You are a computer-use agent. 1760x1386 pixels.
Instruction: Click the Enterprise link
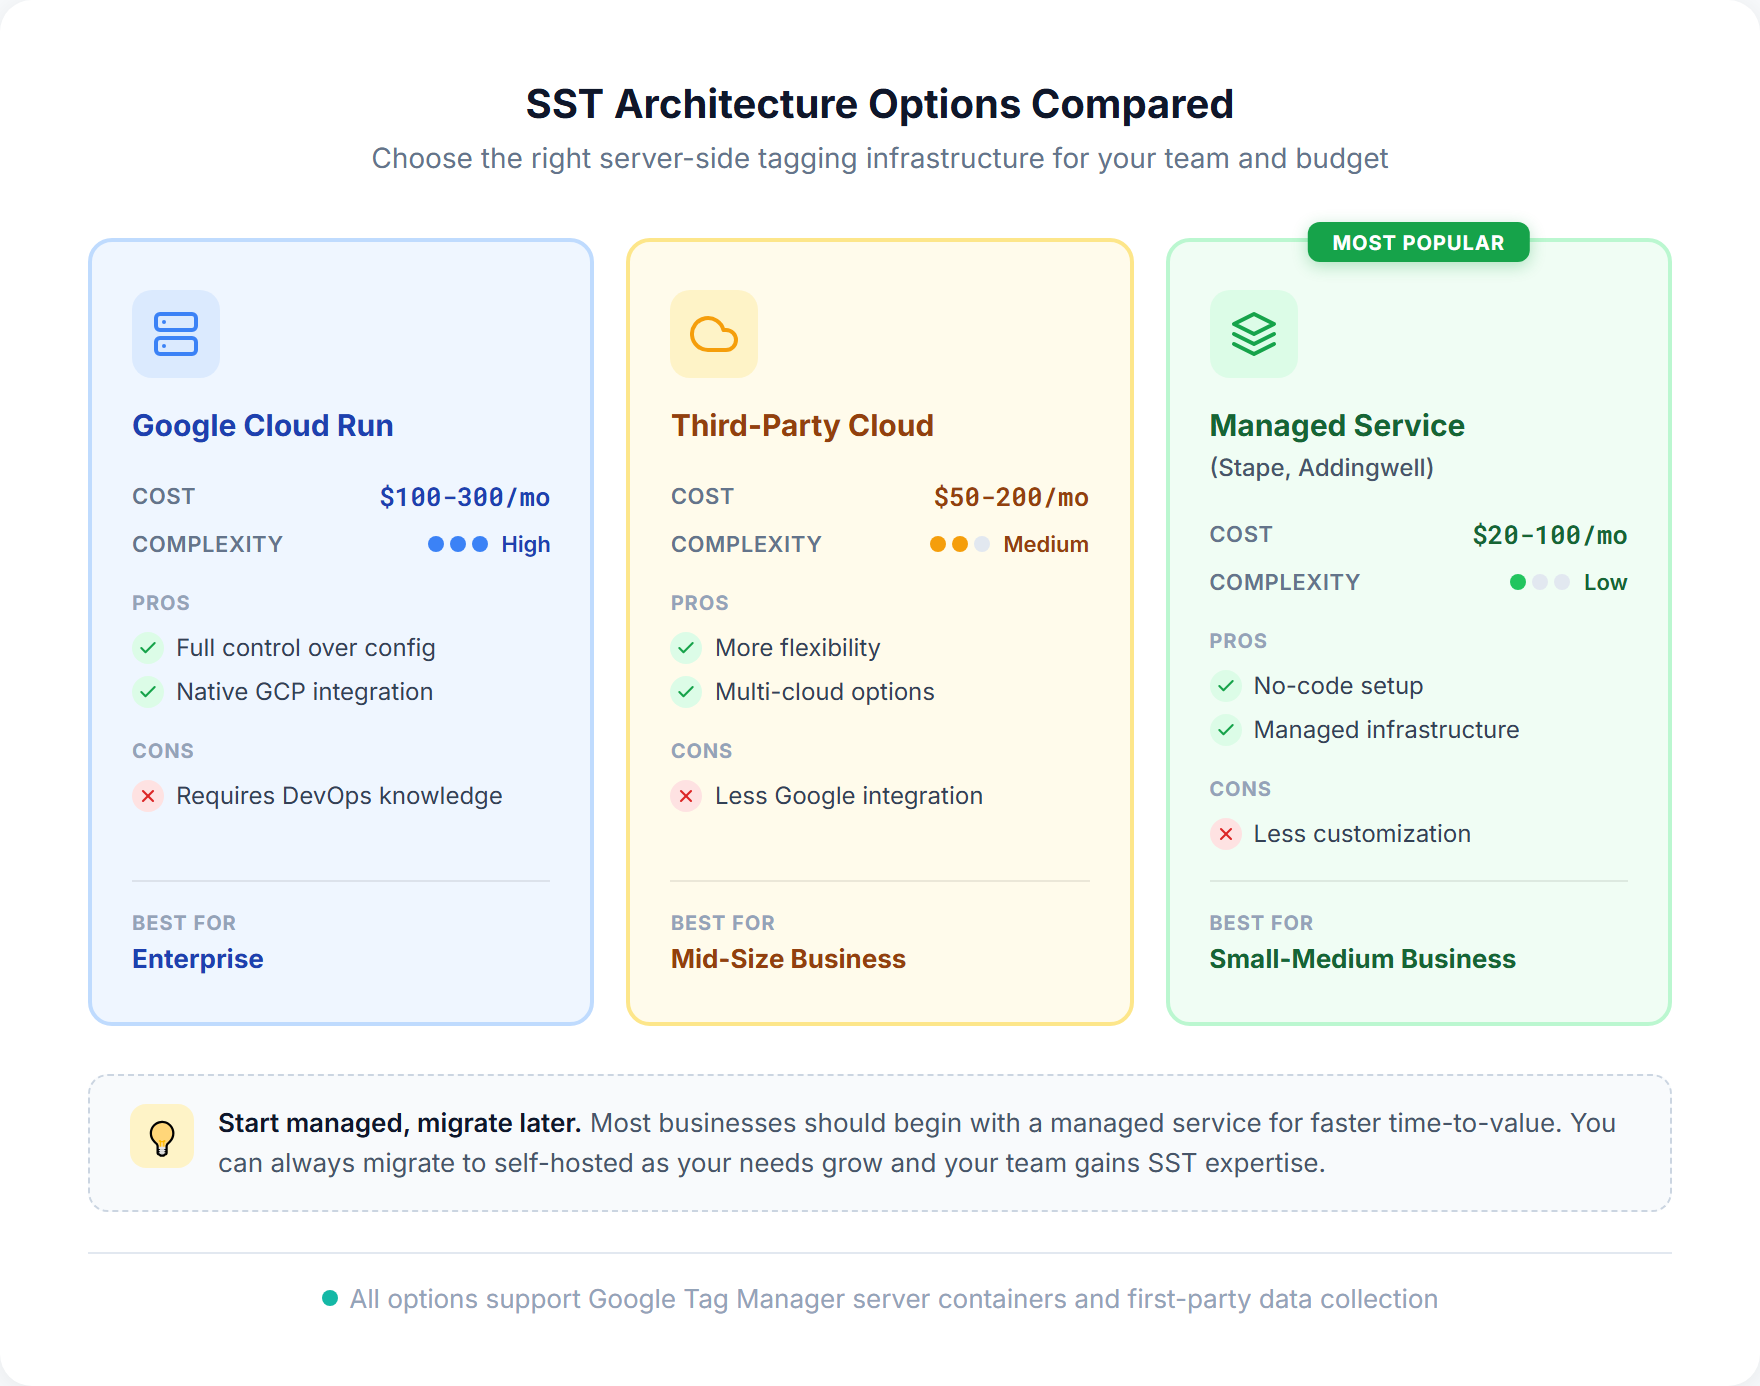[197, 959]
